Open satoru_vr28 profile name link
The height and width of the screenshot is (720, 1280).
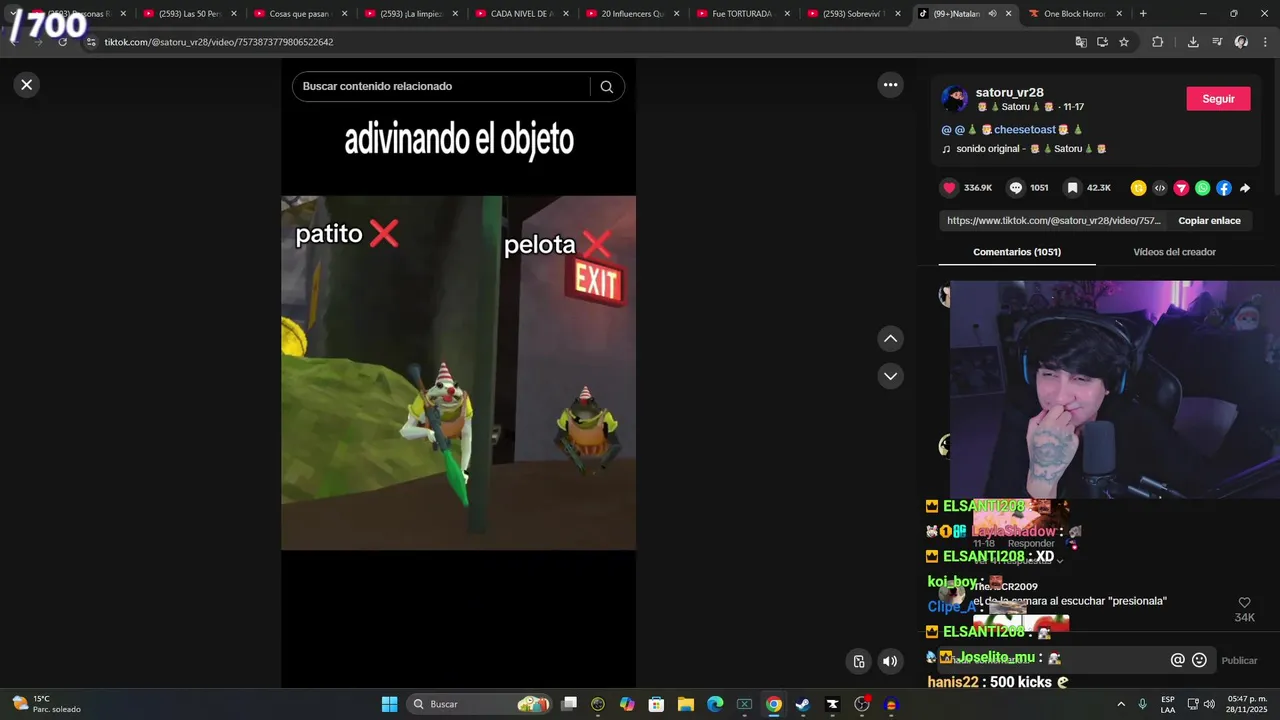1009,93
